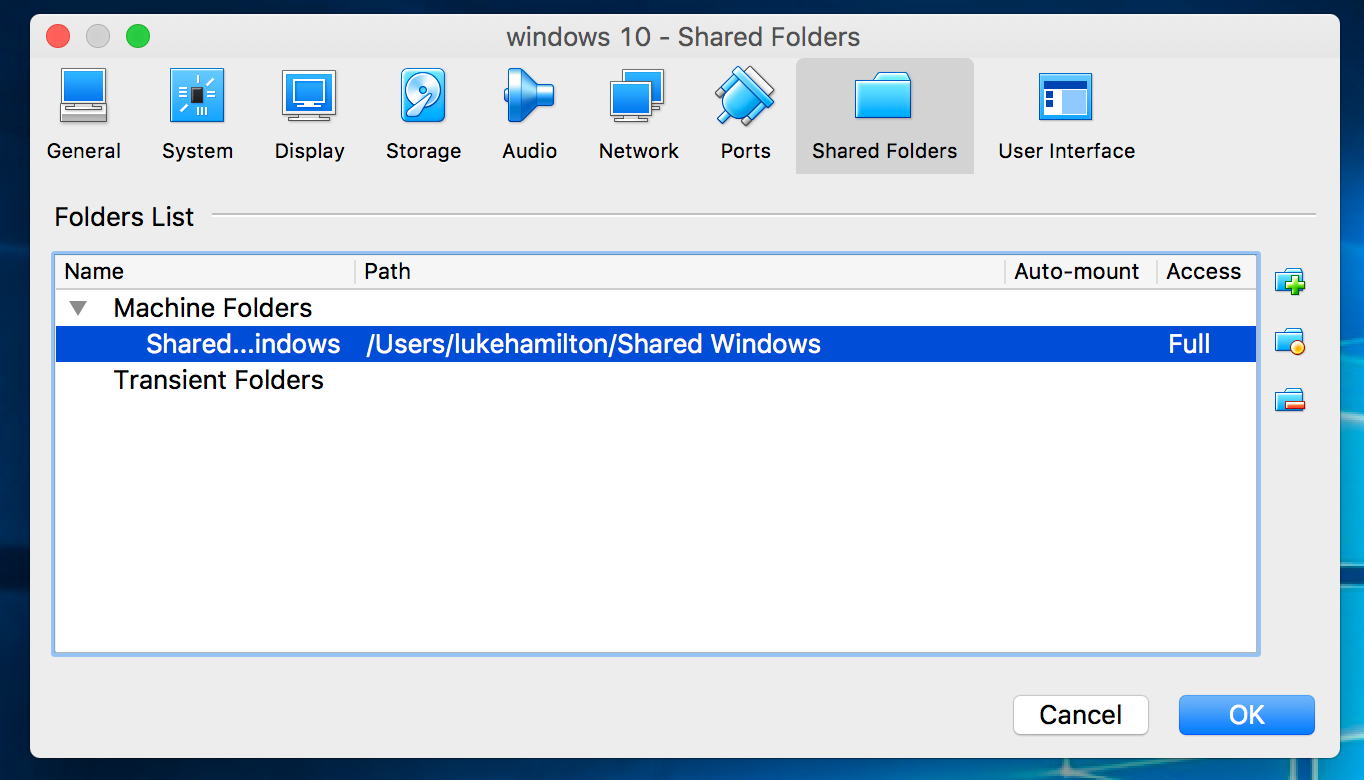
Task: Collapse the Machine Folders disclosure triangle
Action: coord(78,308)
